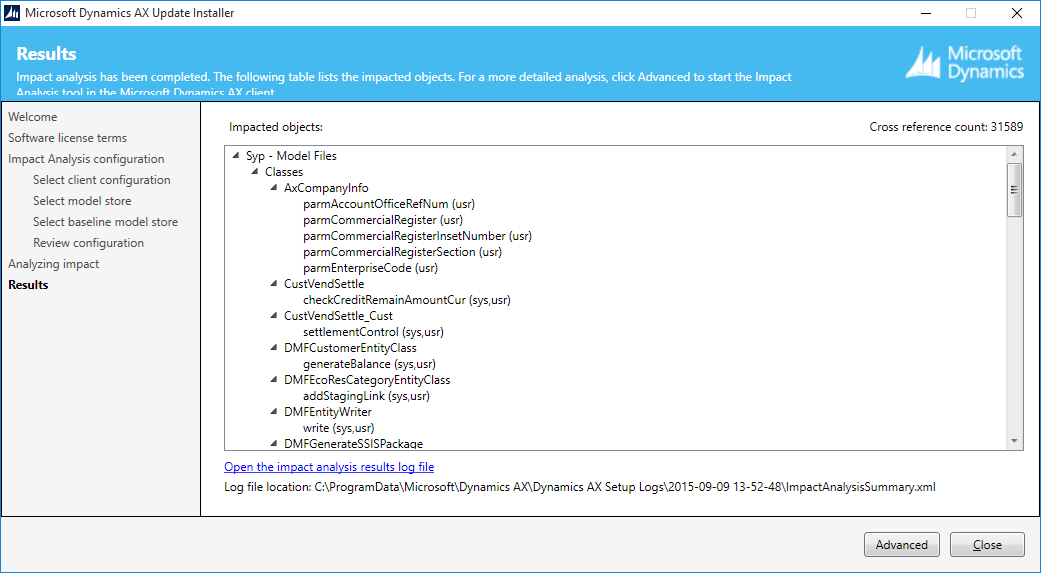Click the Advanced button
This screenshot has width=1041, height=573.
click(902, 544)
